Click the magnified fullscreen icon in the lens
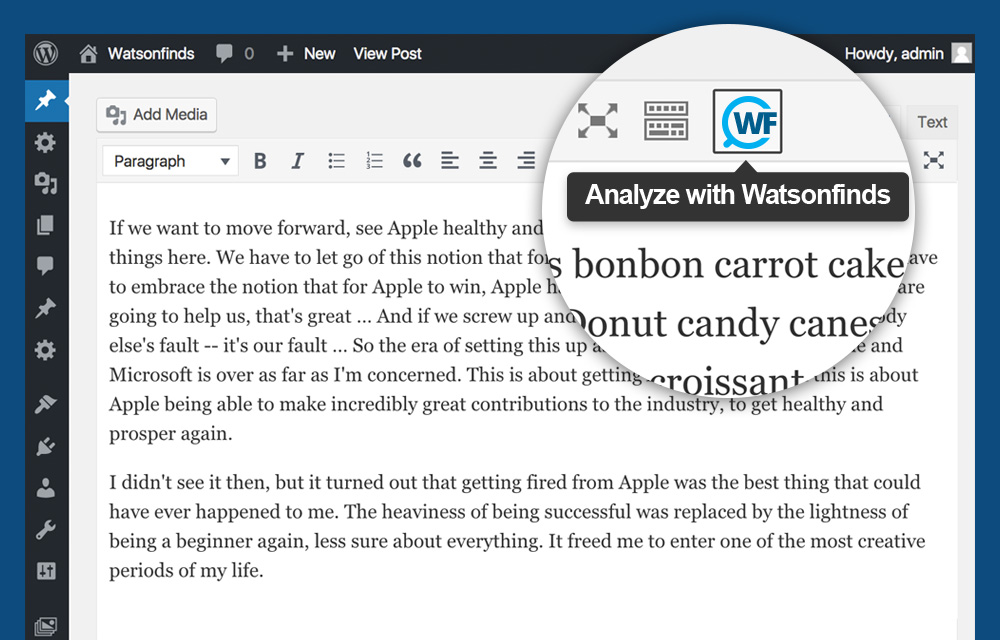Viewport: 1000px width, 640px height. pyautogui.click(x=598, y=120)
